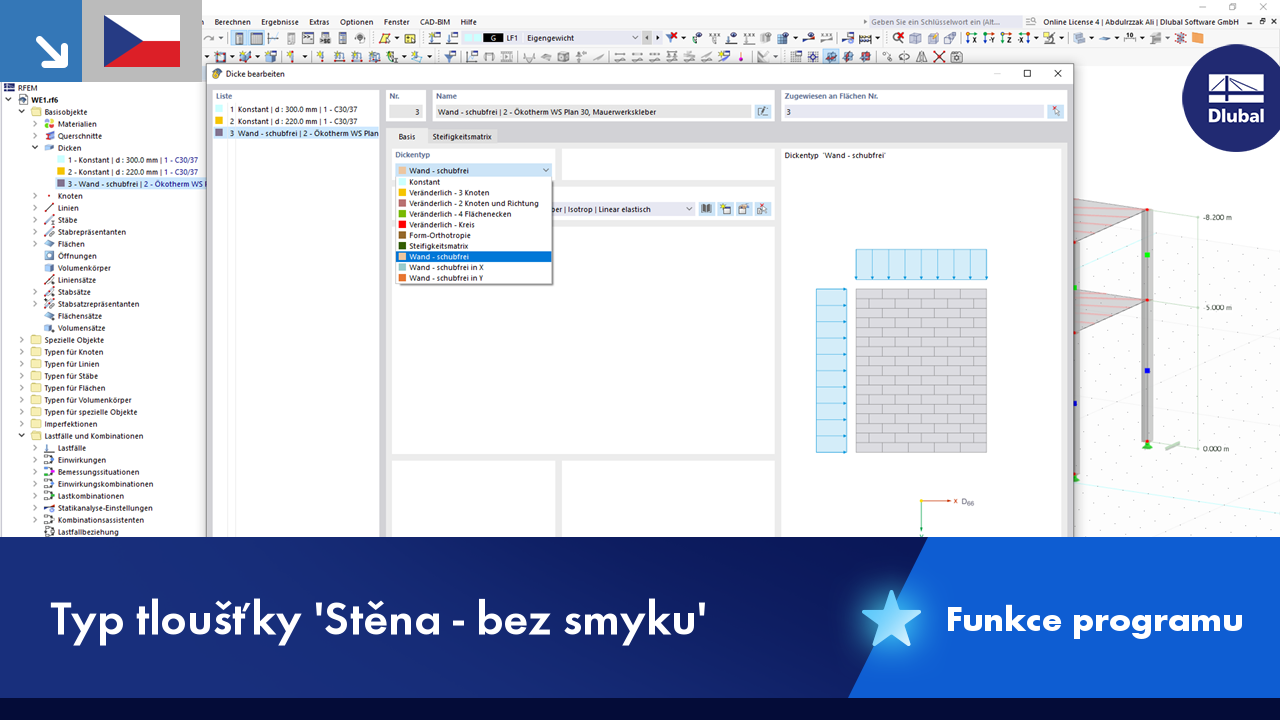Toggle the Tables panel visibility icon
Screen dimensions: 1280x720
pyautogui.click(x=256, y=37)
